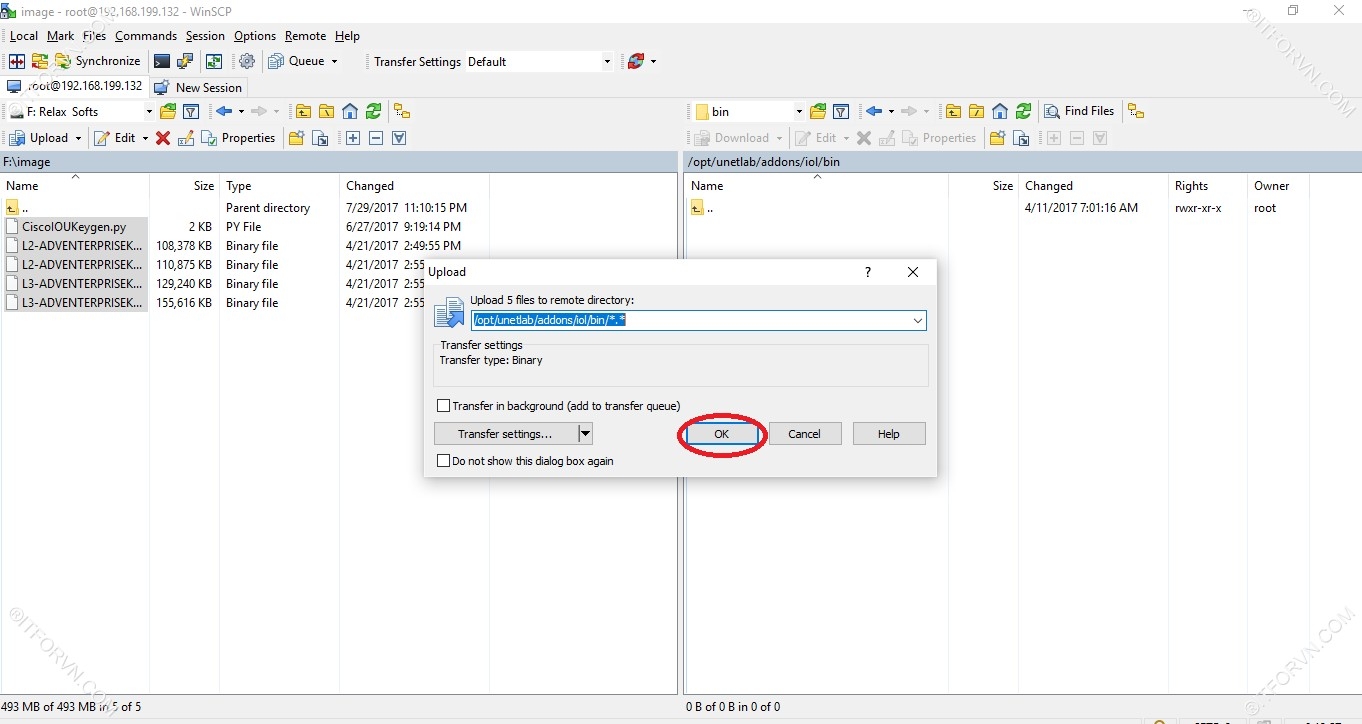Select CiscoIOUKeygen.py in local file list
This screenshot has width=1362, height=724.
(74, 227)
